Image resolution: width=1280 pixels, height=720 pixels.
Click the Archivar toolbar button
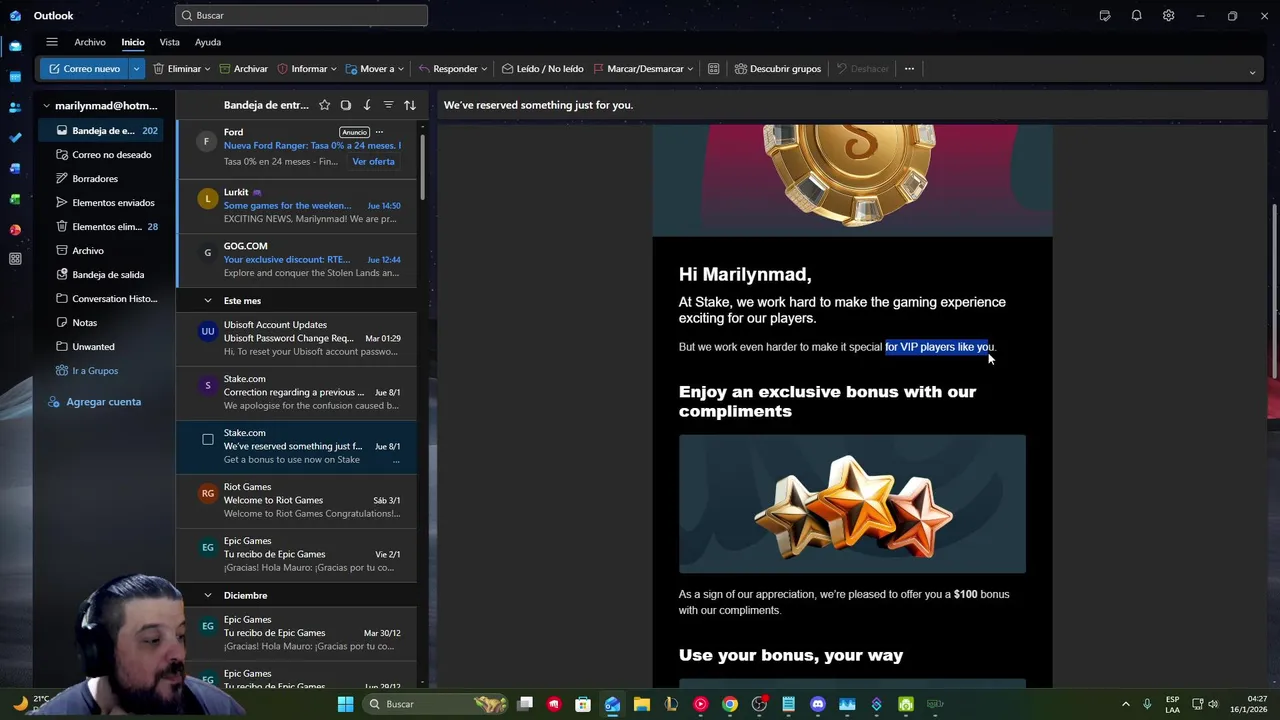click(244, 69)
